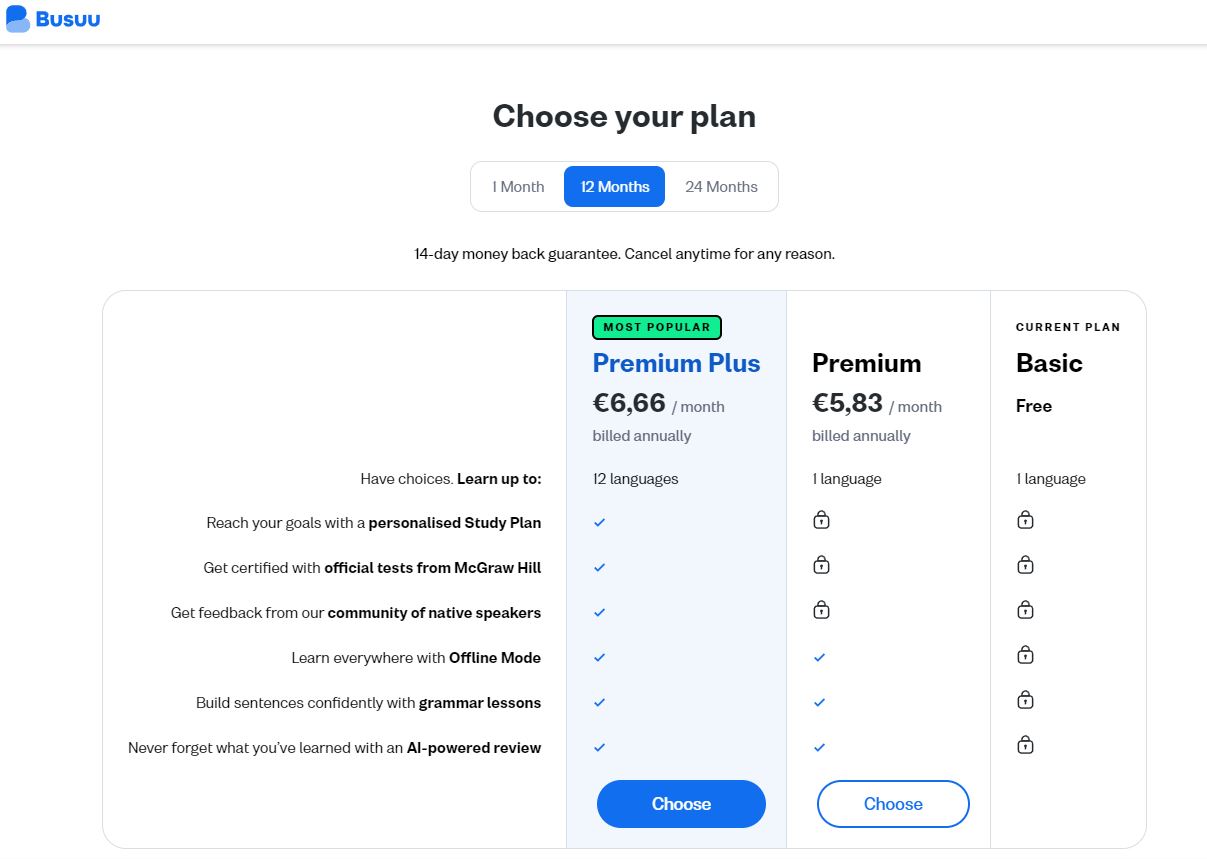This screenshot has height=859, width=1207.
Task: Click Basic lock icon for AI-powered review
Action: coord(1025,745)
